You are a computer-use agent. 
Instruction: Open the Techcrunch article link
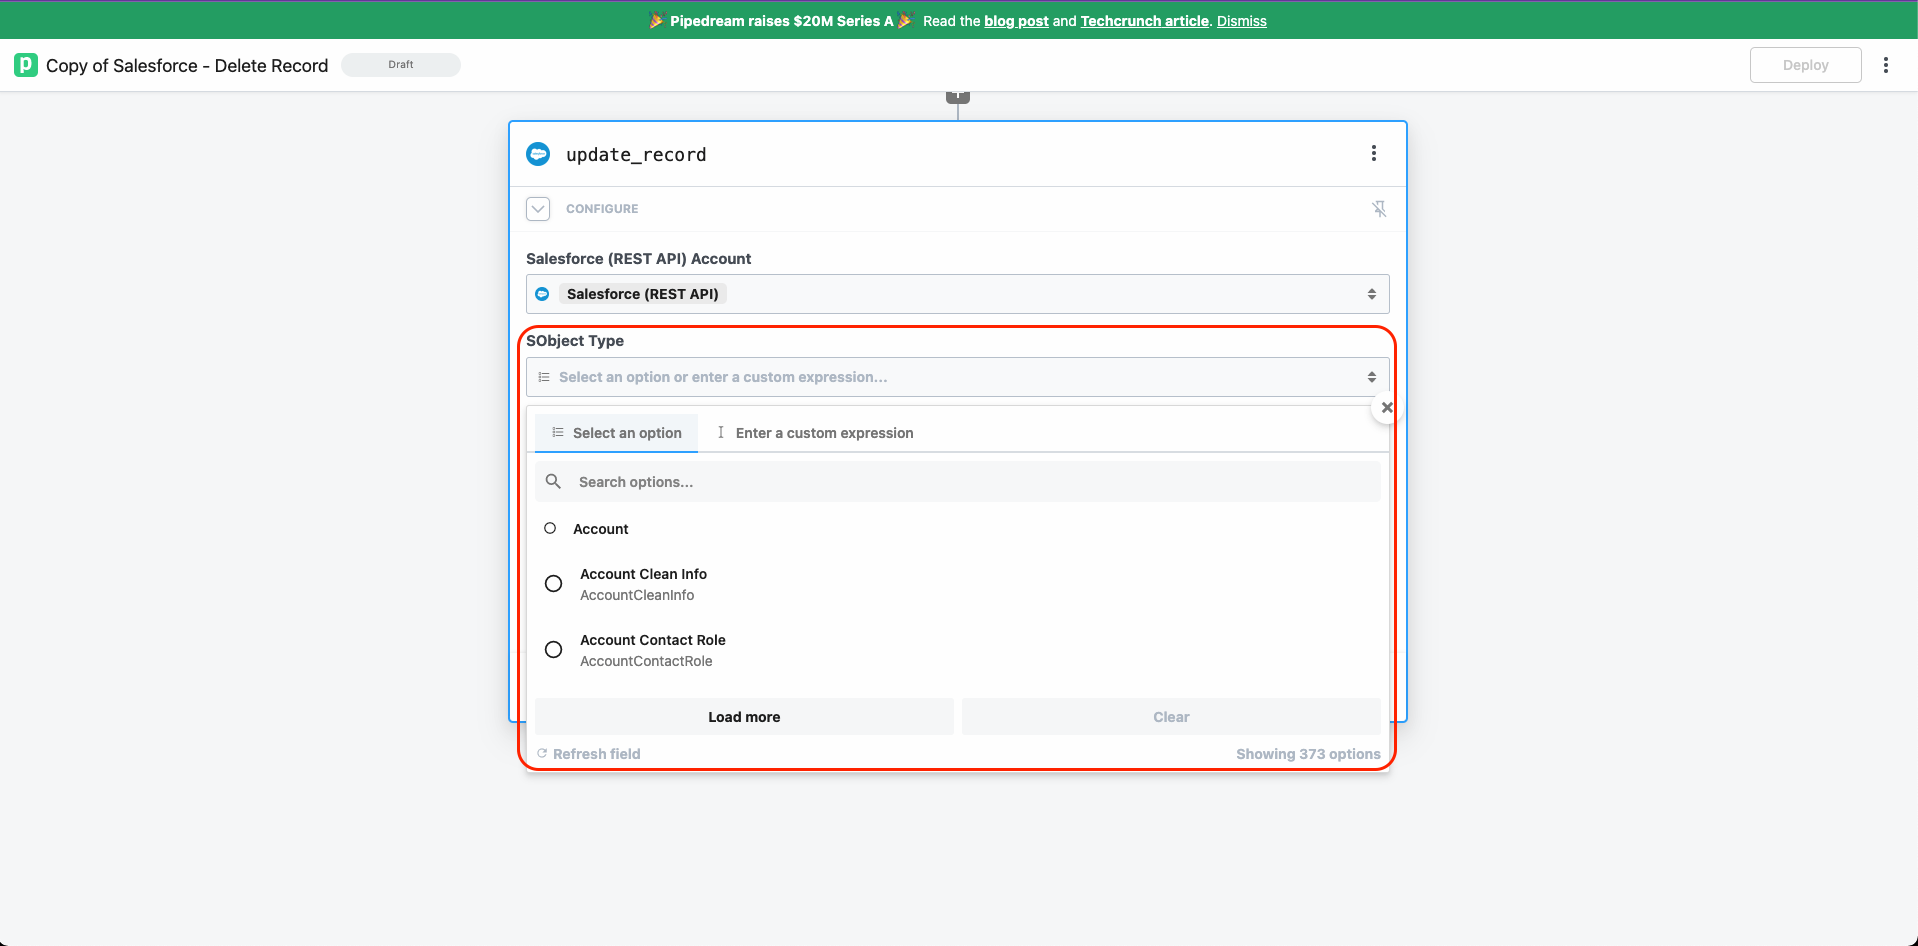point(1144,20)
